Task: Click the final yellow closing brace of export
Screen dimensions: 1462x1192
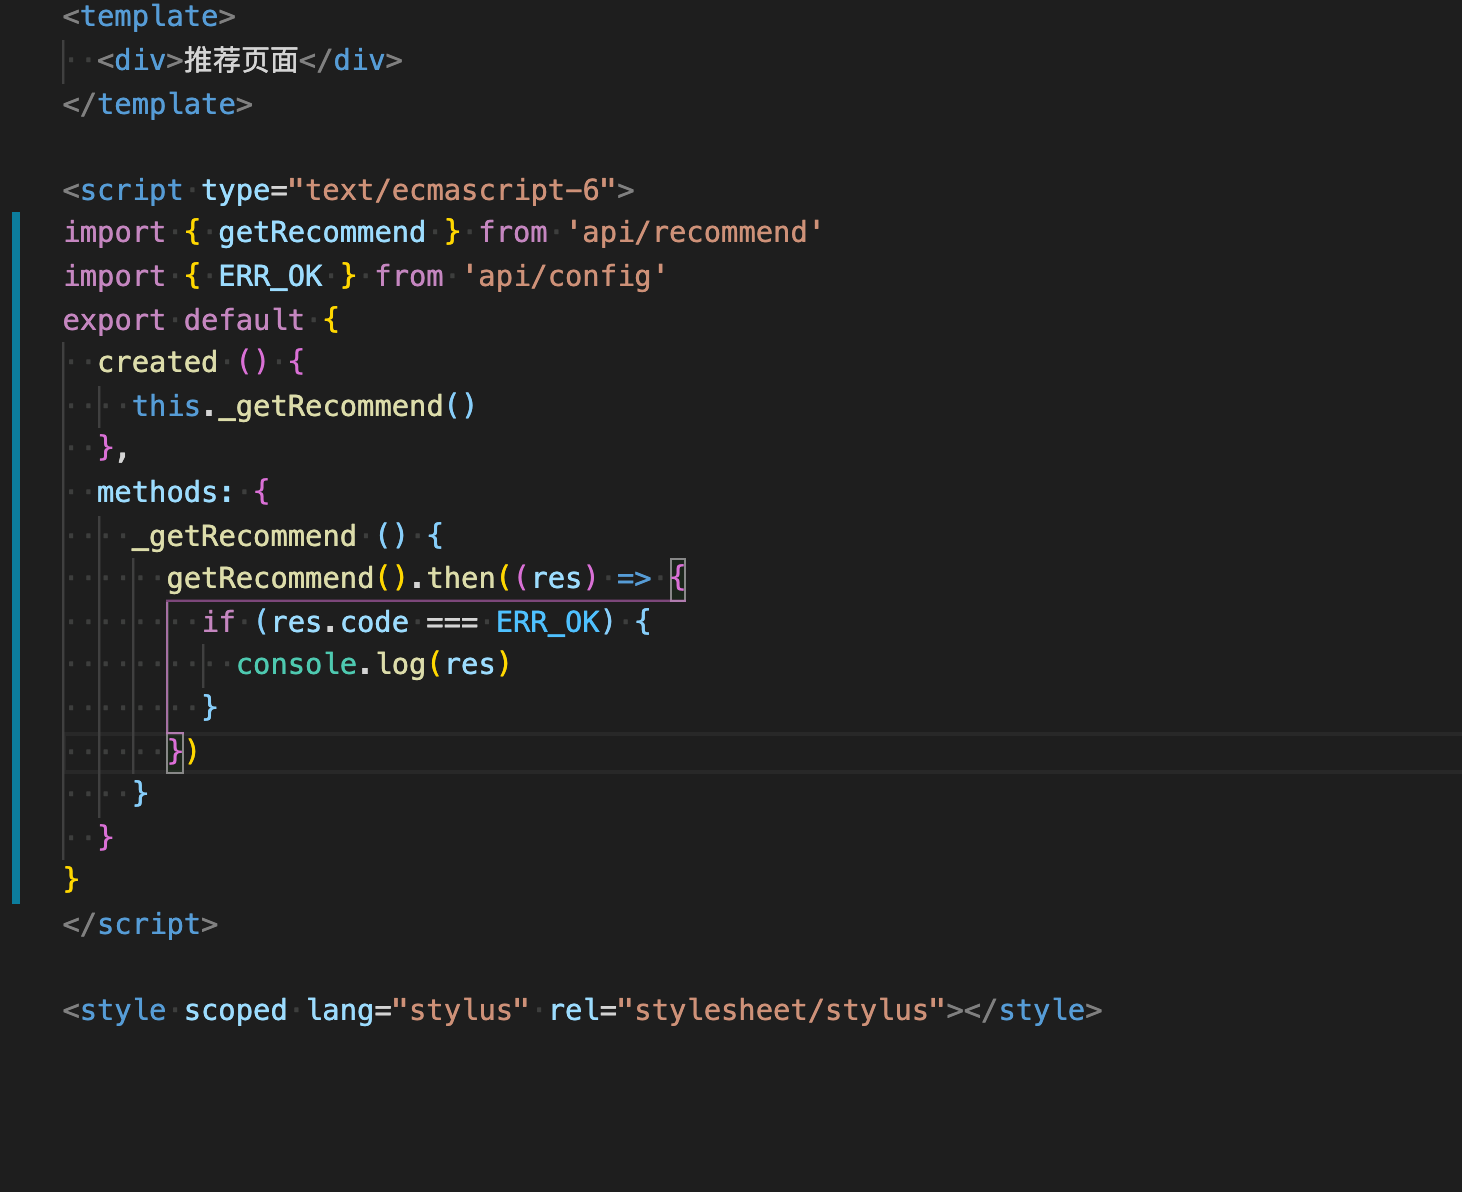Action: [x=71, y=880]
